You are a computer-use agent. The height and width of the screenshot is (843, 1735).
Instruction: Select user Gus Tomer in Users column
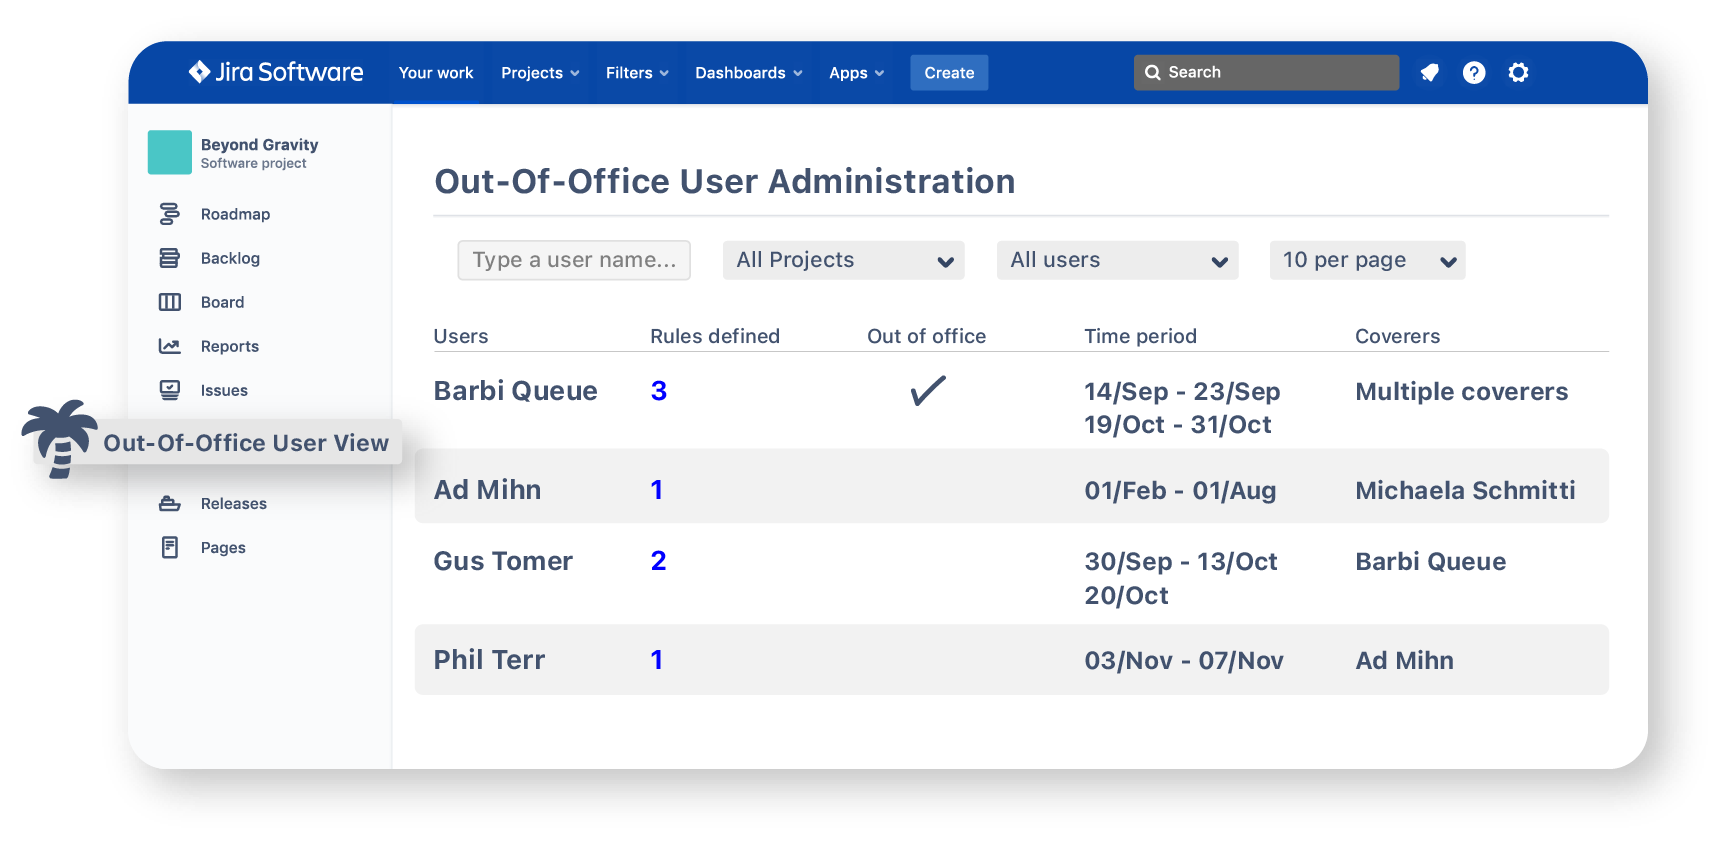(503, 561)
